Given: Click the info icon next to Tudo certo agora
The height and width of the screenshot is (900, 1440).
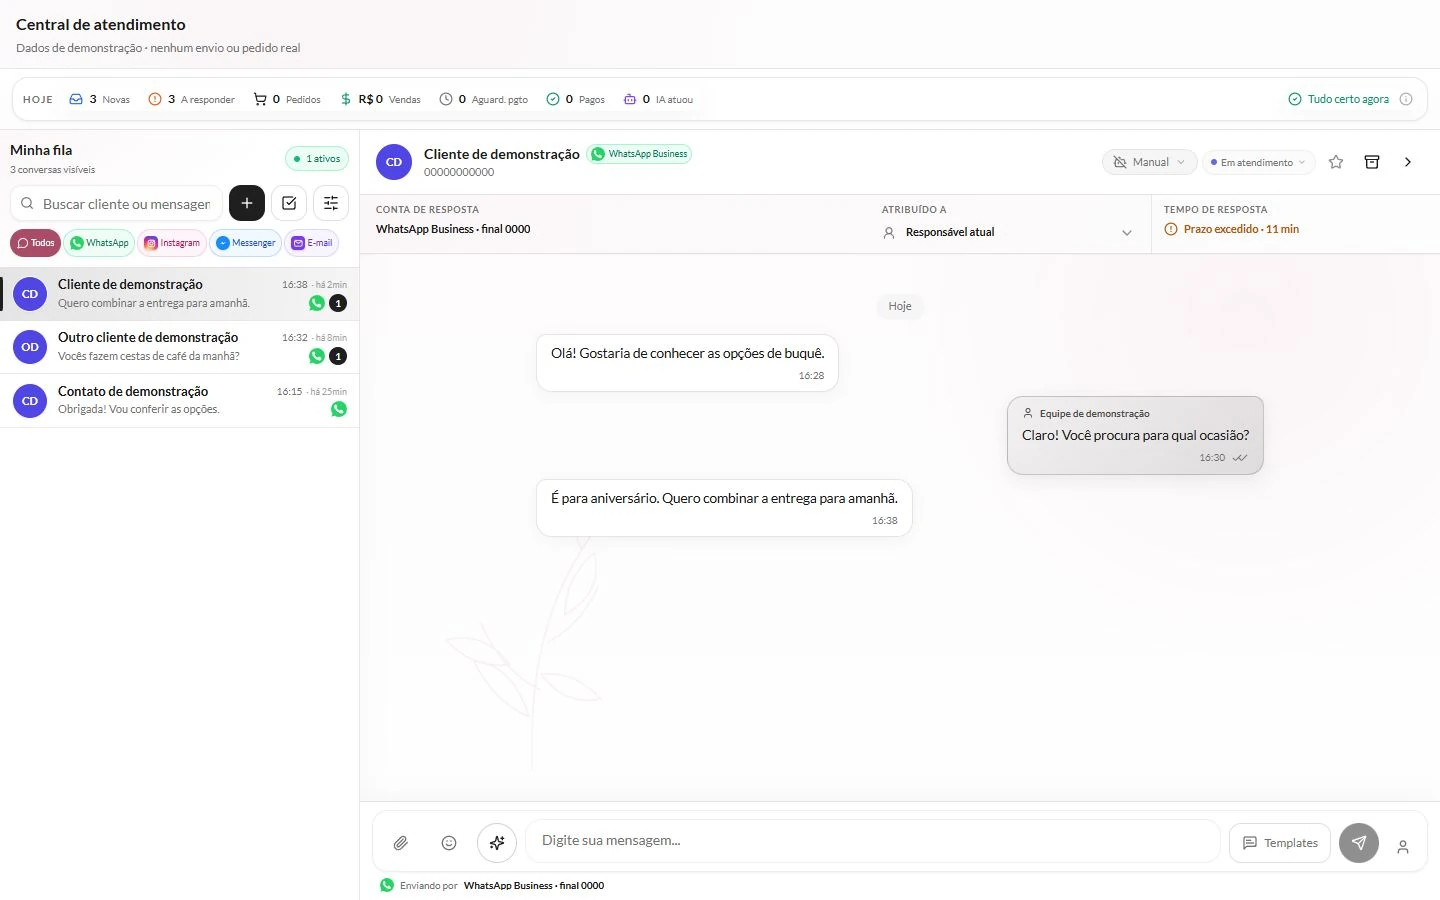Looking at the screenshot, I should (1406, 99).
